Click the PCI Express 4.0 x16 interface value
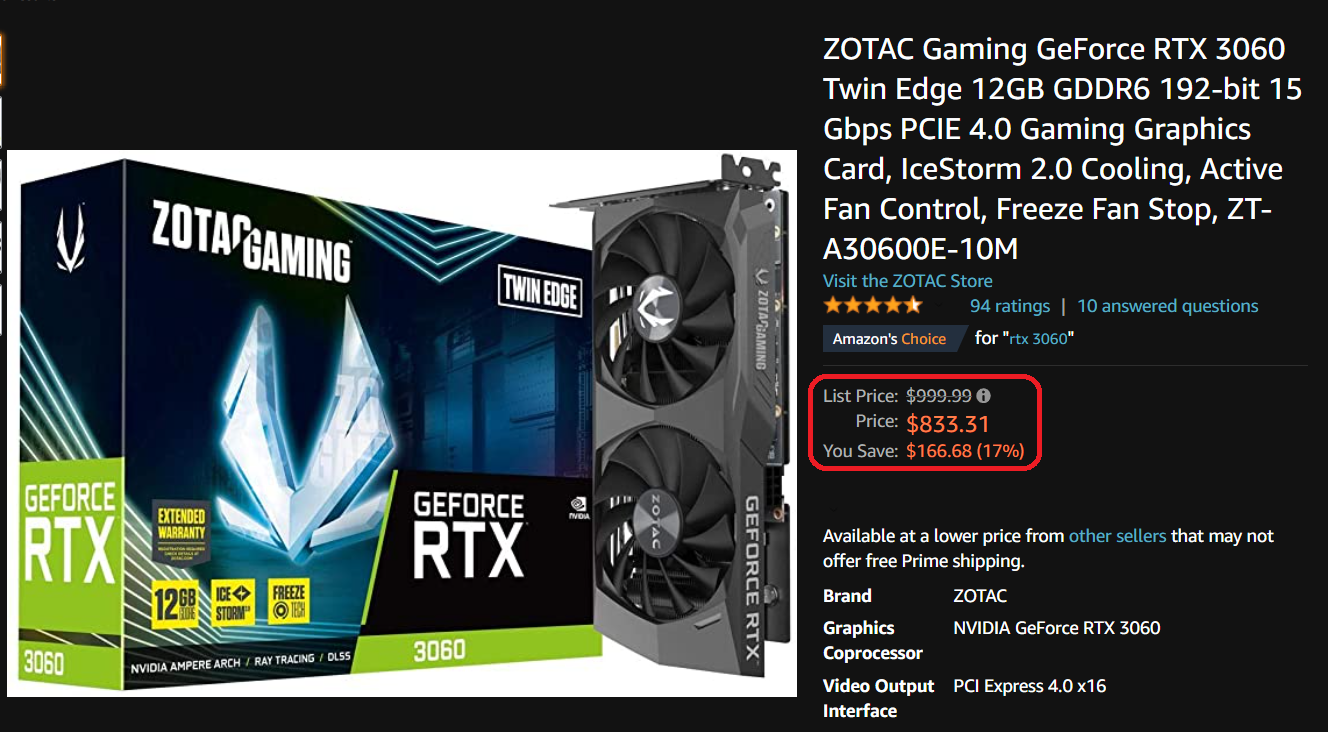This screenshot has width=1328, height=732. click(1029, 686)
